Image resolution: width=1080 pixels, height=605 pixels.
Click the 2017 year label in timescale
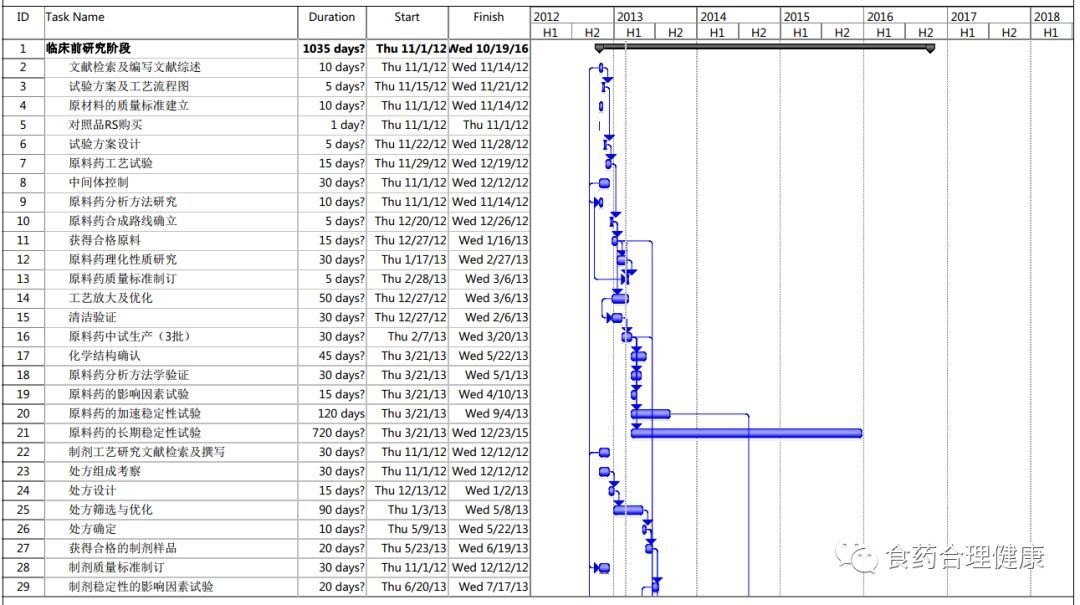click(x=963, y=17)
